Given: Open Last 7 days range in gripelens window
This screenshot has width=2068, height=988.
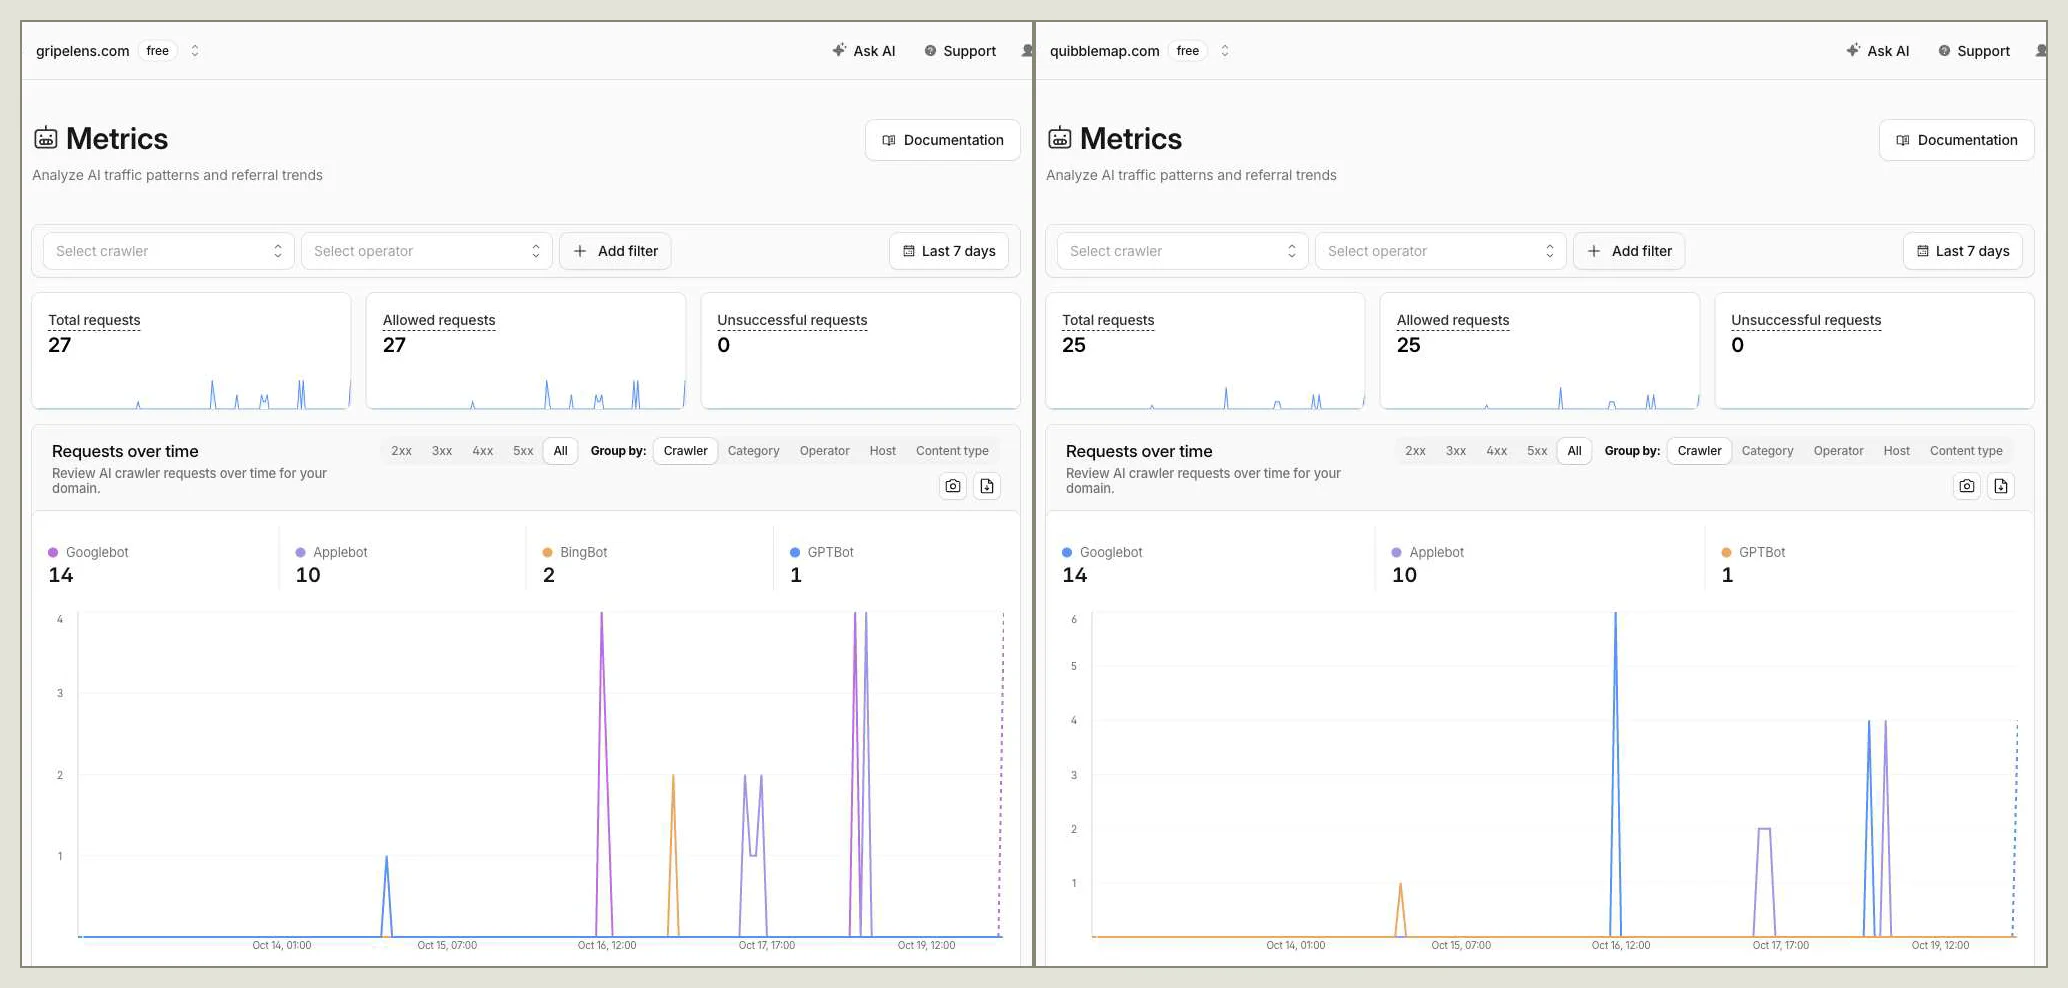Looking at the screenshot, I should click(x=949, y=251).
